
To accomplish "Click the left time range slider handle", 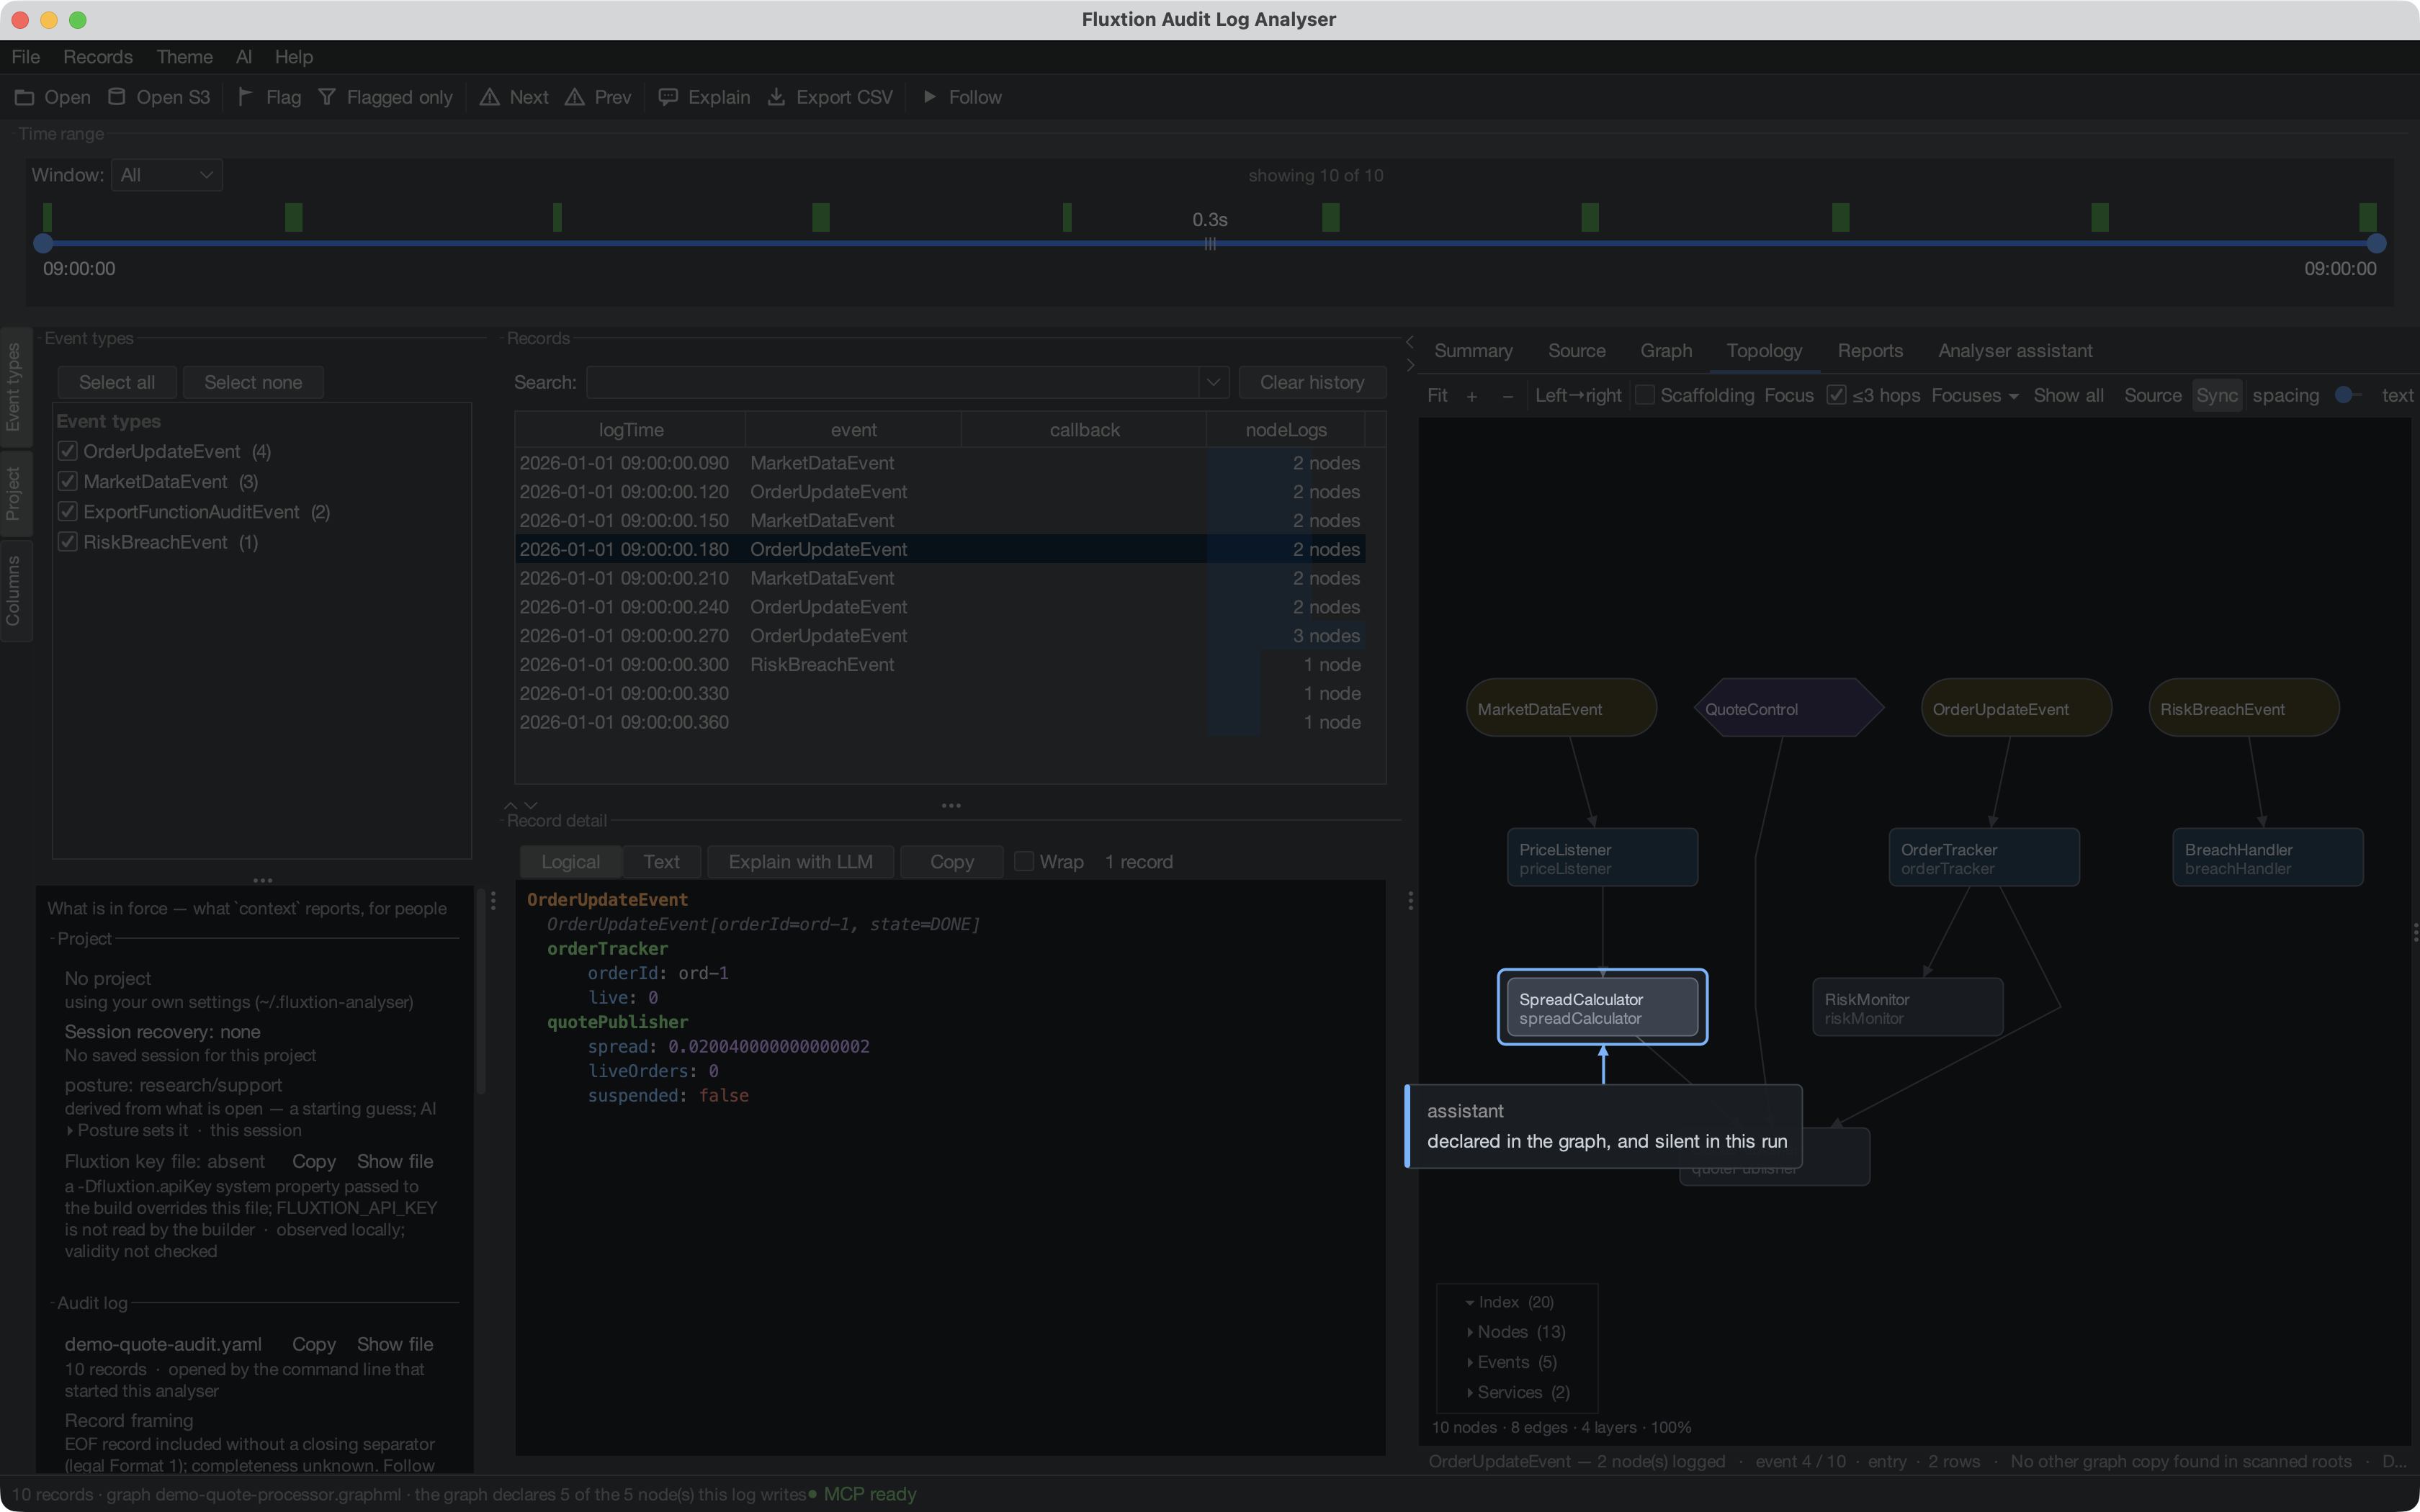I will point(43,243).
